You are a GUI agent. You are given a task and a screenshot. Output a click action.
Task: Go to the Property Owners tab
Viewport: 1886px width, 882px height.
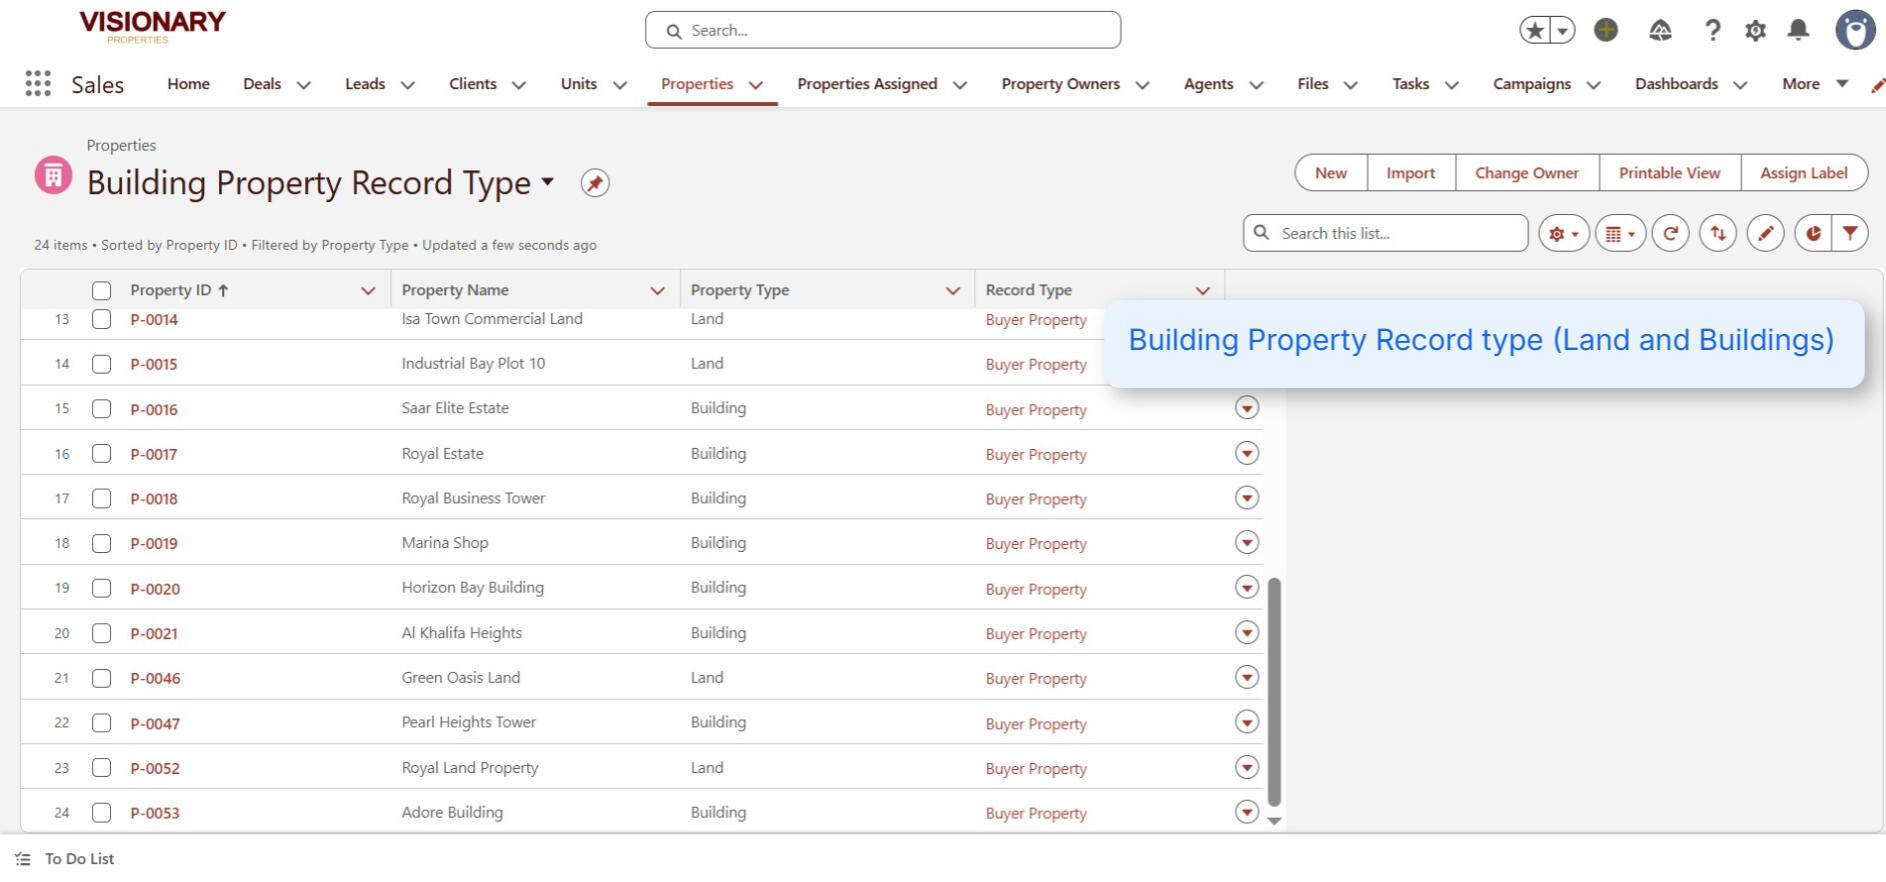(1060, 84)
